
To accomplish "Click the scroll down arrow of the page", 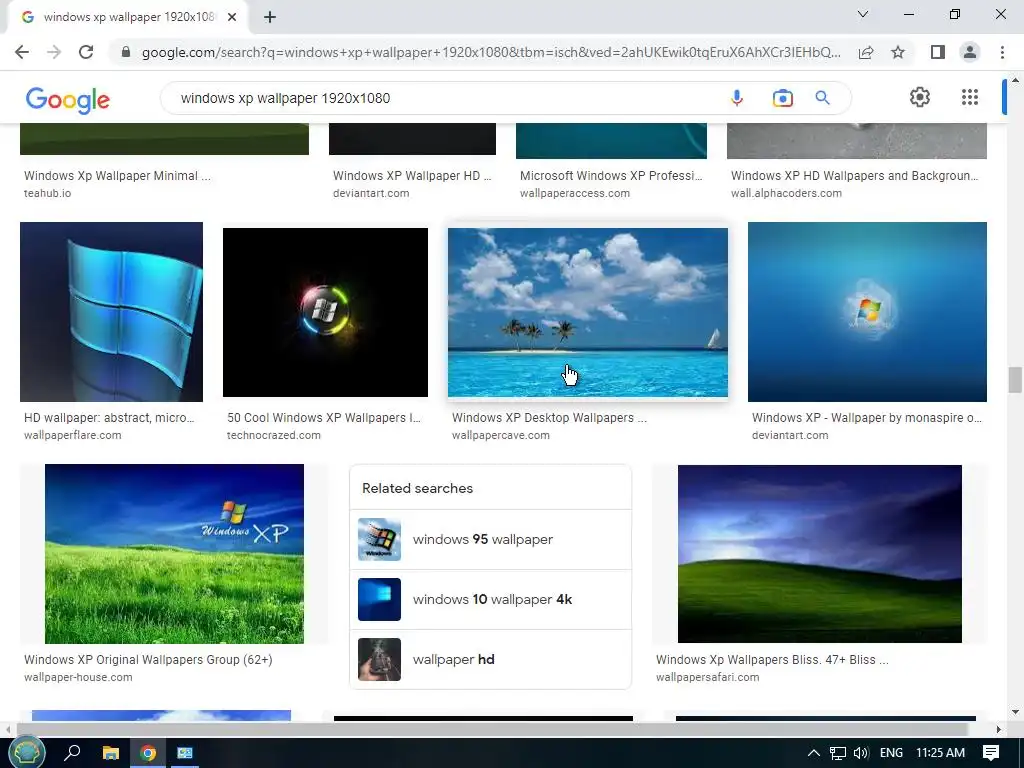I will coord(1015,712).
